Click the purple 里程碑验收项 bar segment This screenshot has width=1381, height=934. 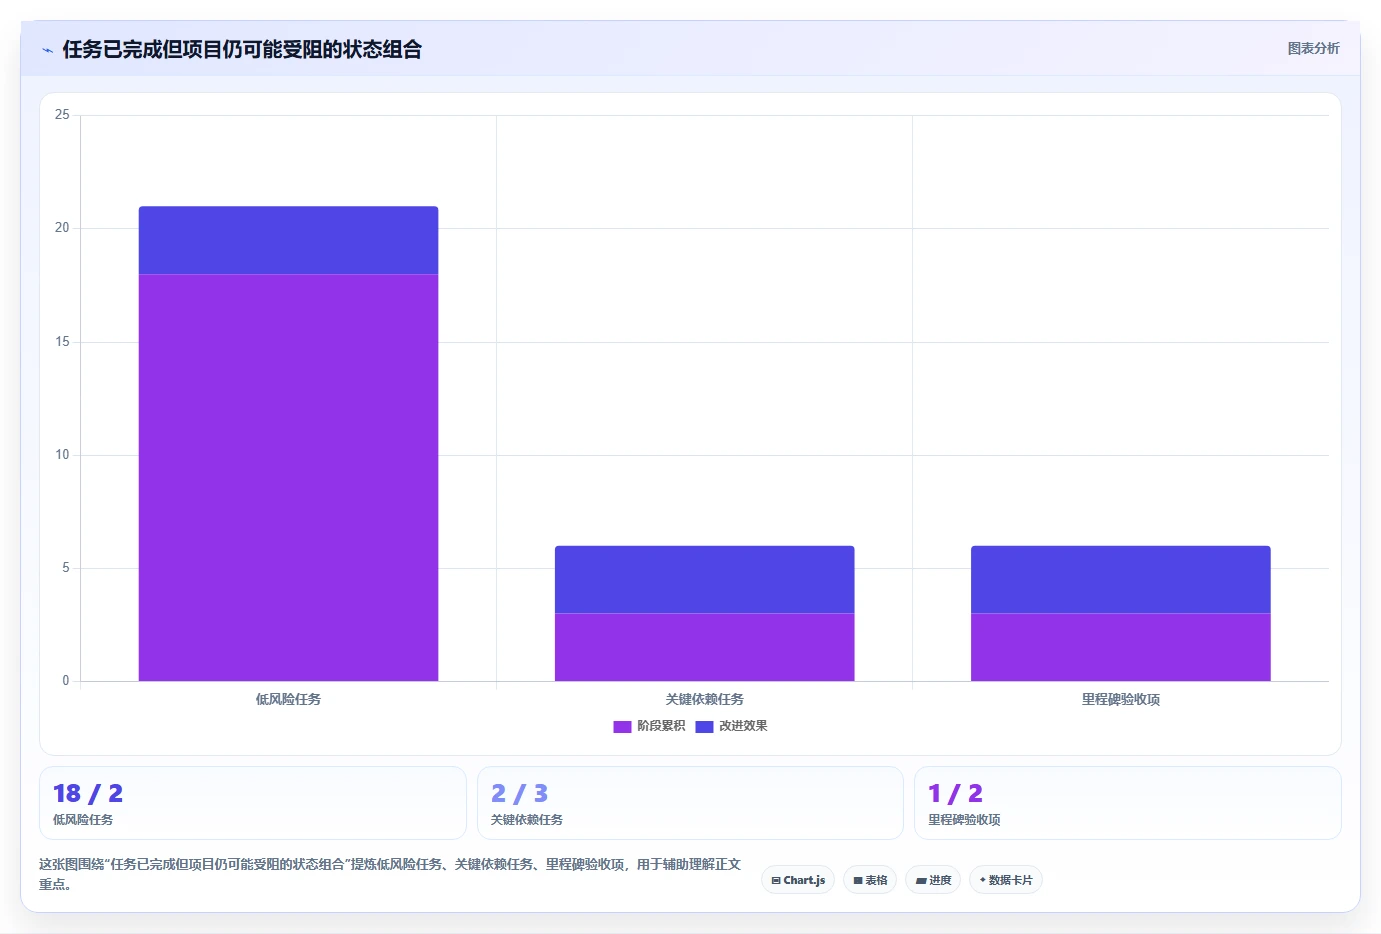(x=1120, y=647)
